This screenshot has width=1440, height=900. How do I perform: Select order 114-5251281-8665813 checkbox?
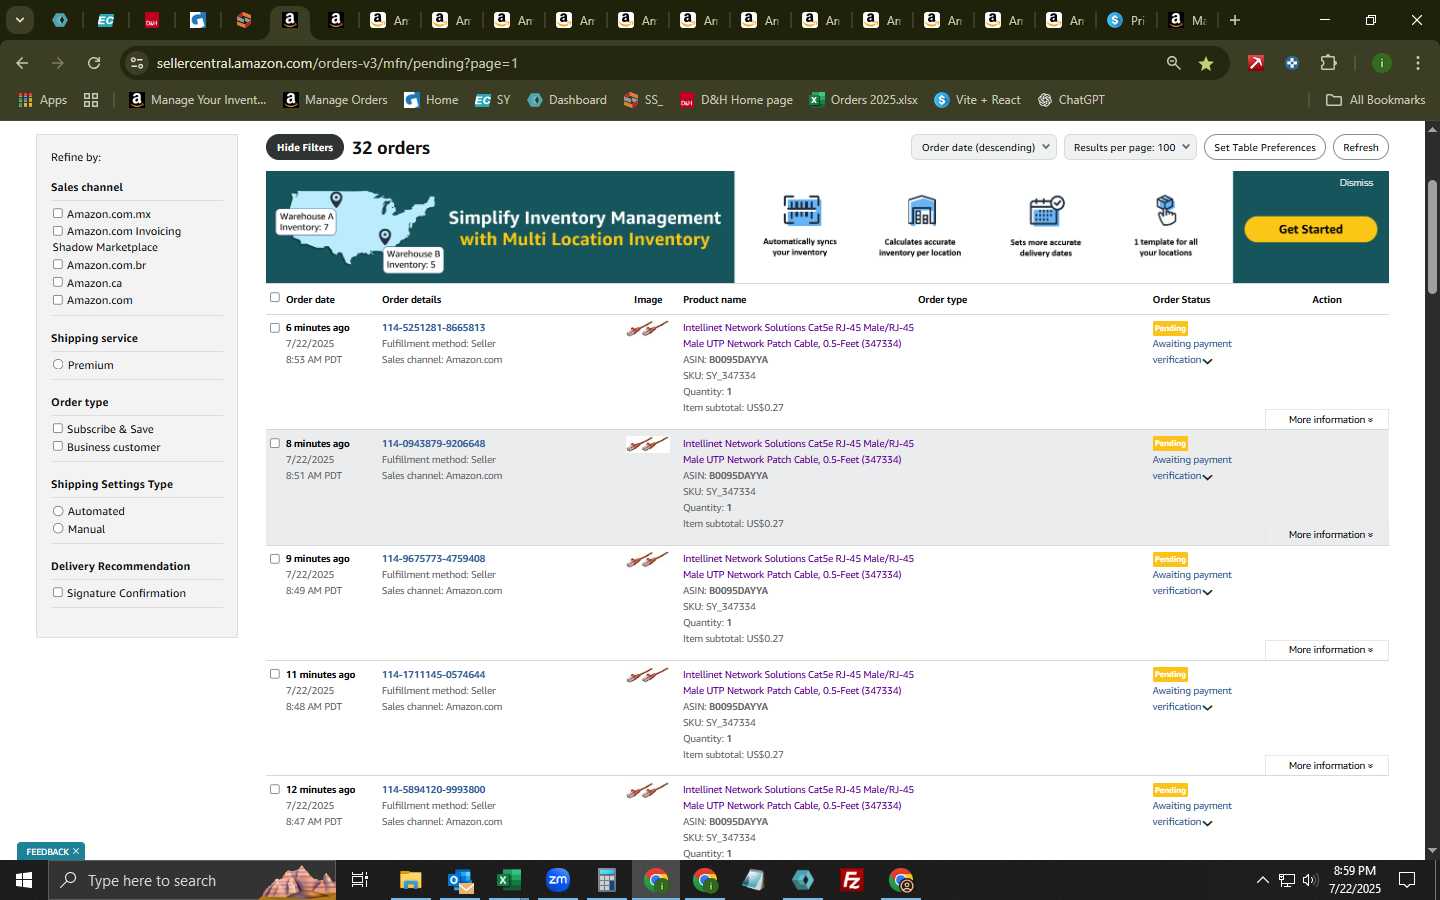pyautogui.click(x=275, y=327)
